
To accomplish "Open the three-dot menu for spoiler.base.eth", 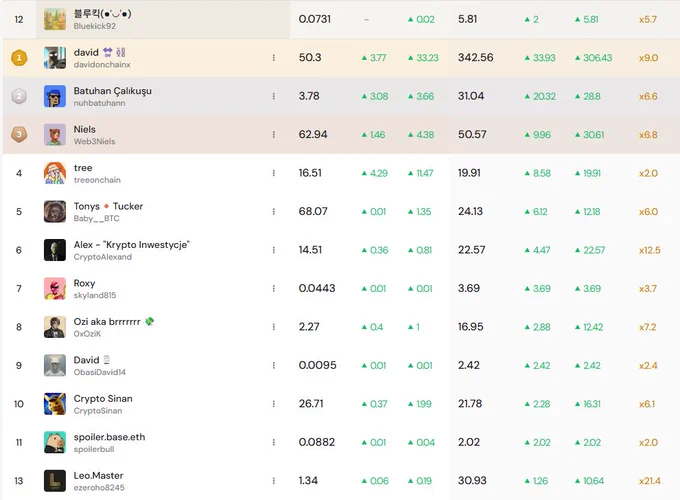I will 274,442.
